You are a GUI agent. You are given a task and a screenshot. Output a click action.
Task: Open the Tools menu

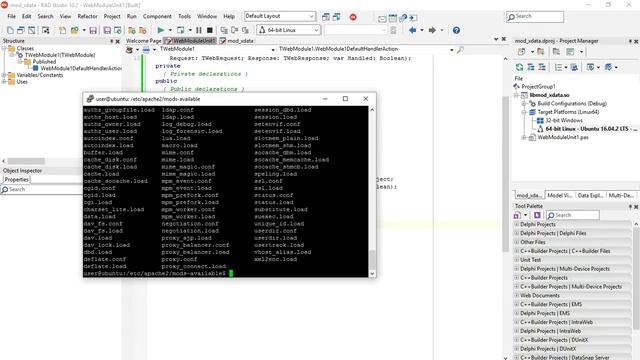point(184,16)
